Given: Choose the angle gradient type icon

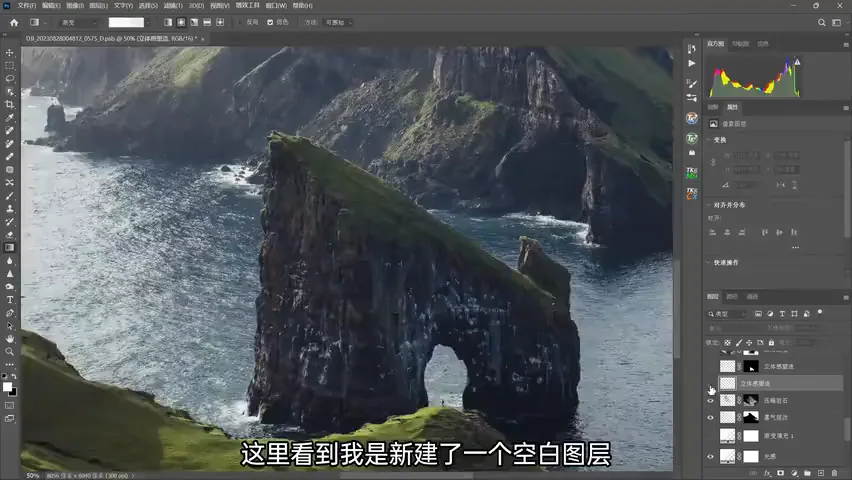Looking at the screenshot, I should point(194,22).
